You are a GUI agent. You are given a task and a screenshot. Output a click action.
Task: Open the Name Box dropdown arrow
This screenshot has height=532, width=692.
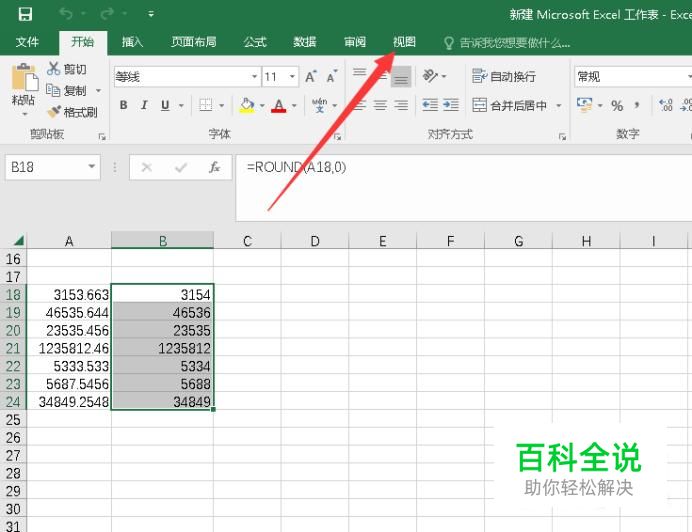92,168
